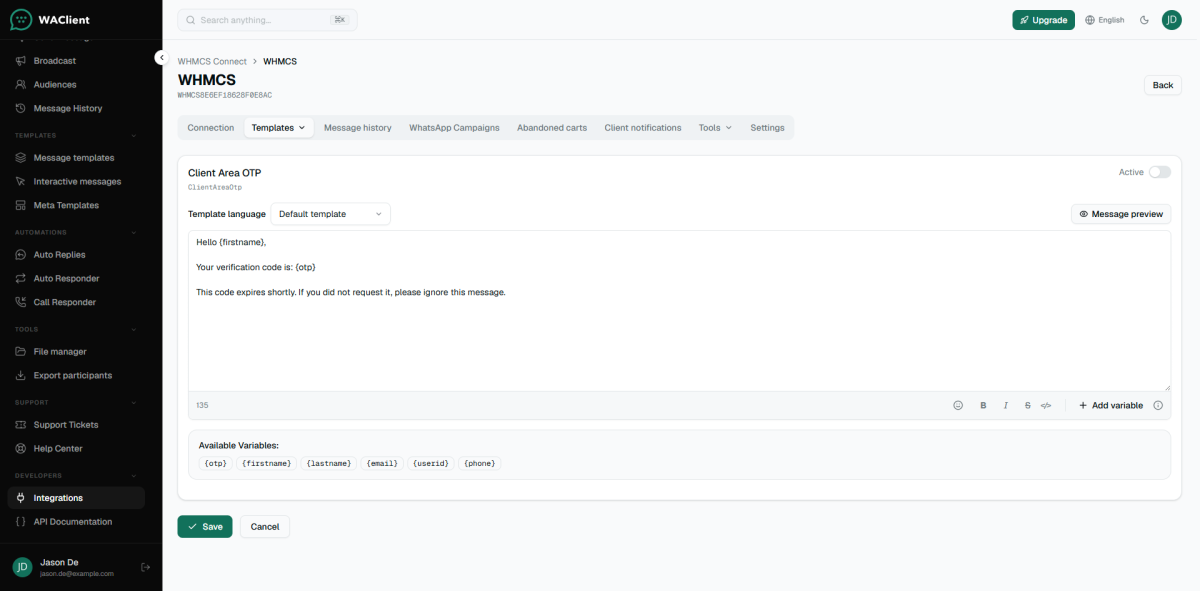Click the Save button
Viewport: 1200px width, 591px height.
pyautogui.click(x=205, y=527)
